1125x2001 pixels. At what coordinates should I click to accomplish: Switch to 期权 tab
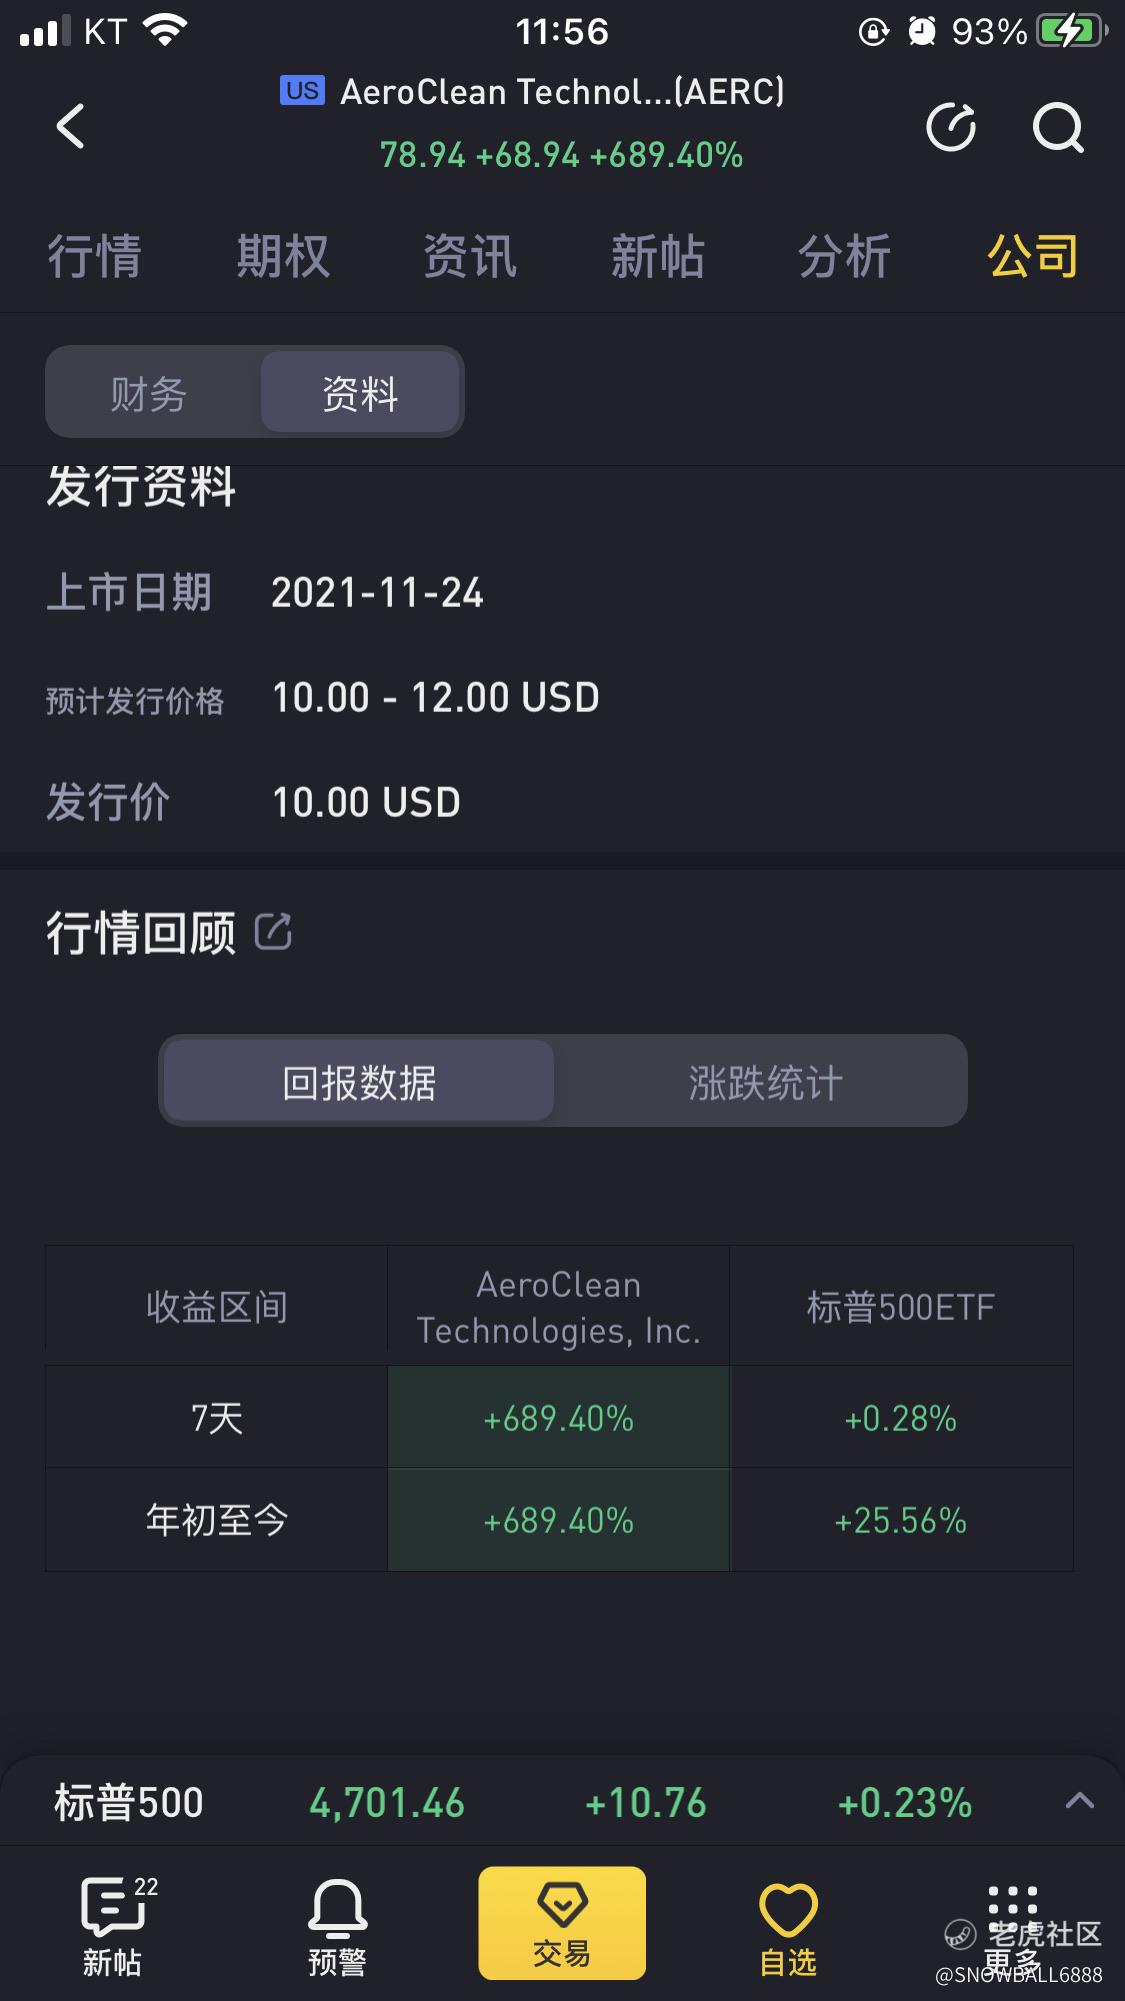(283, 256)
